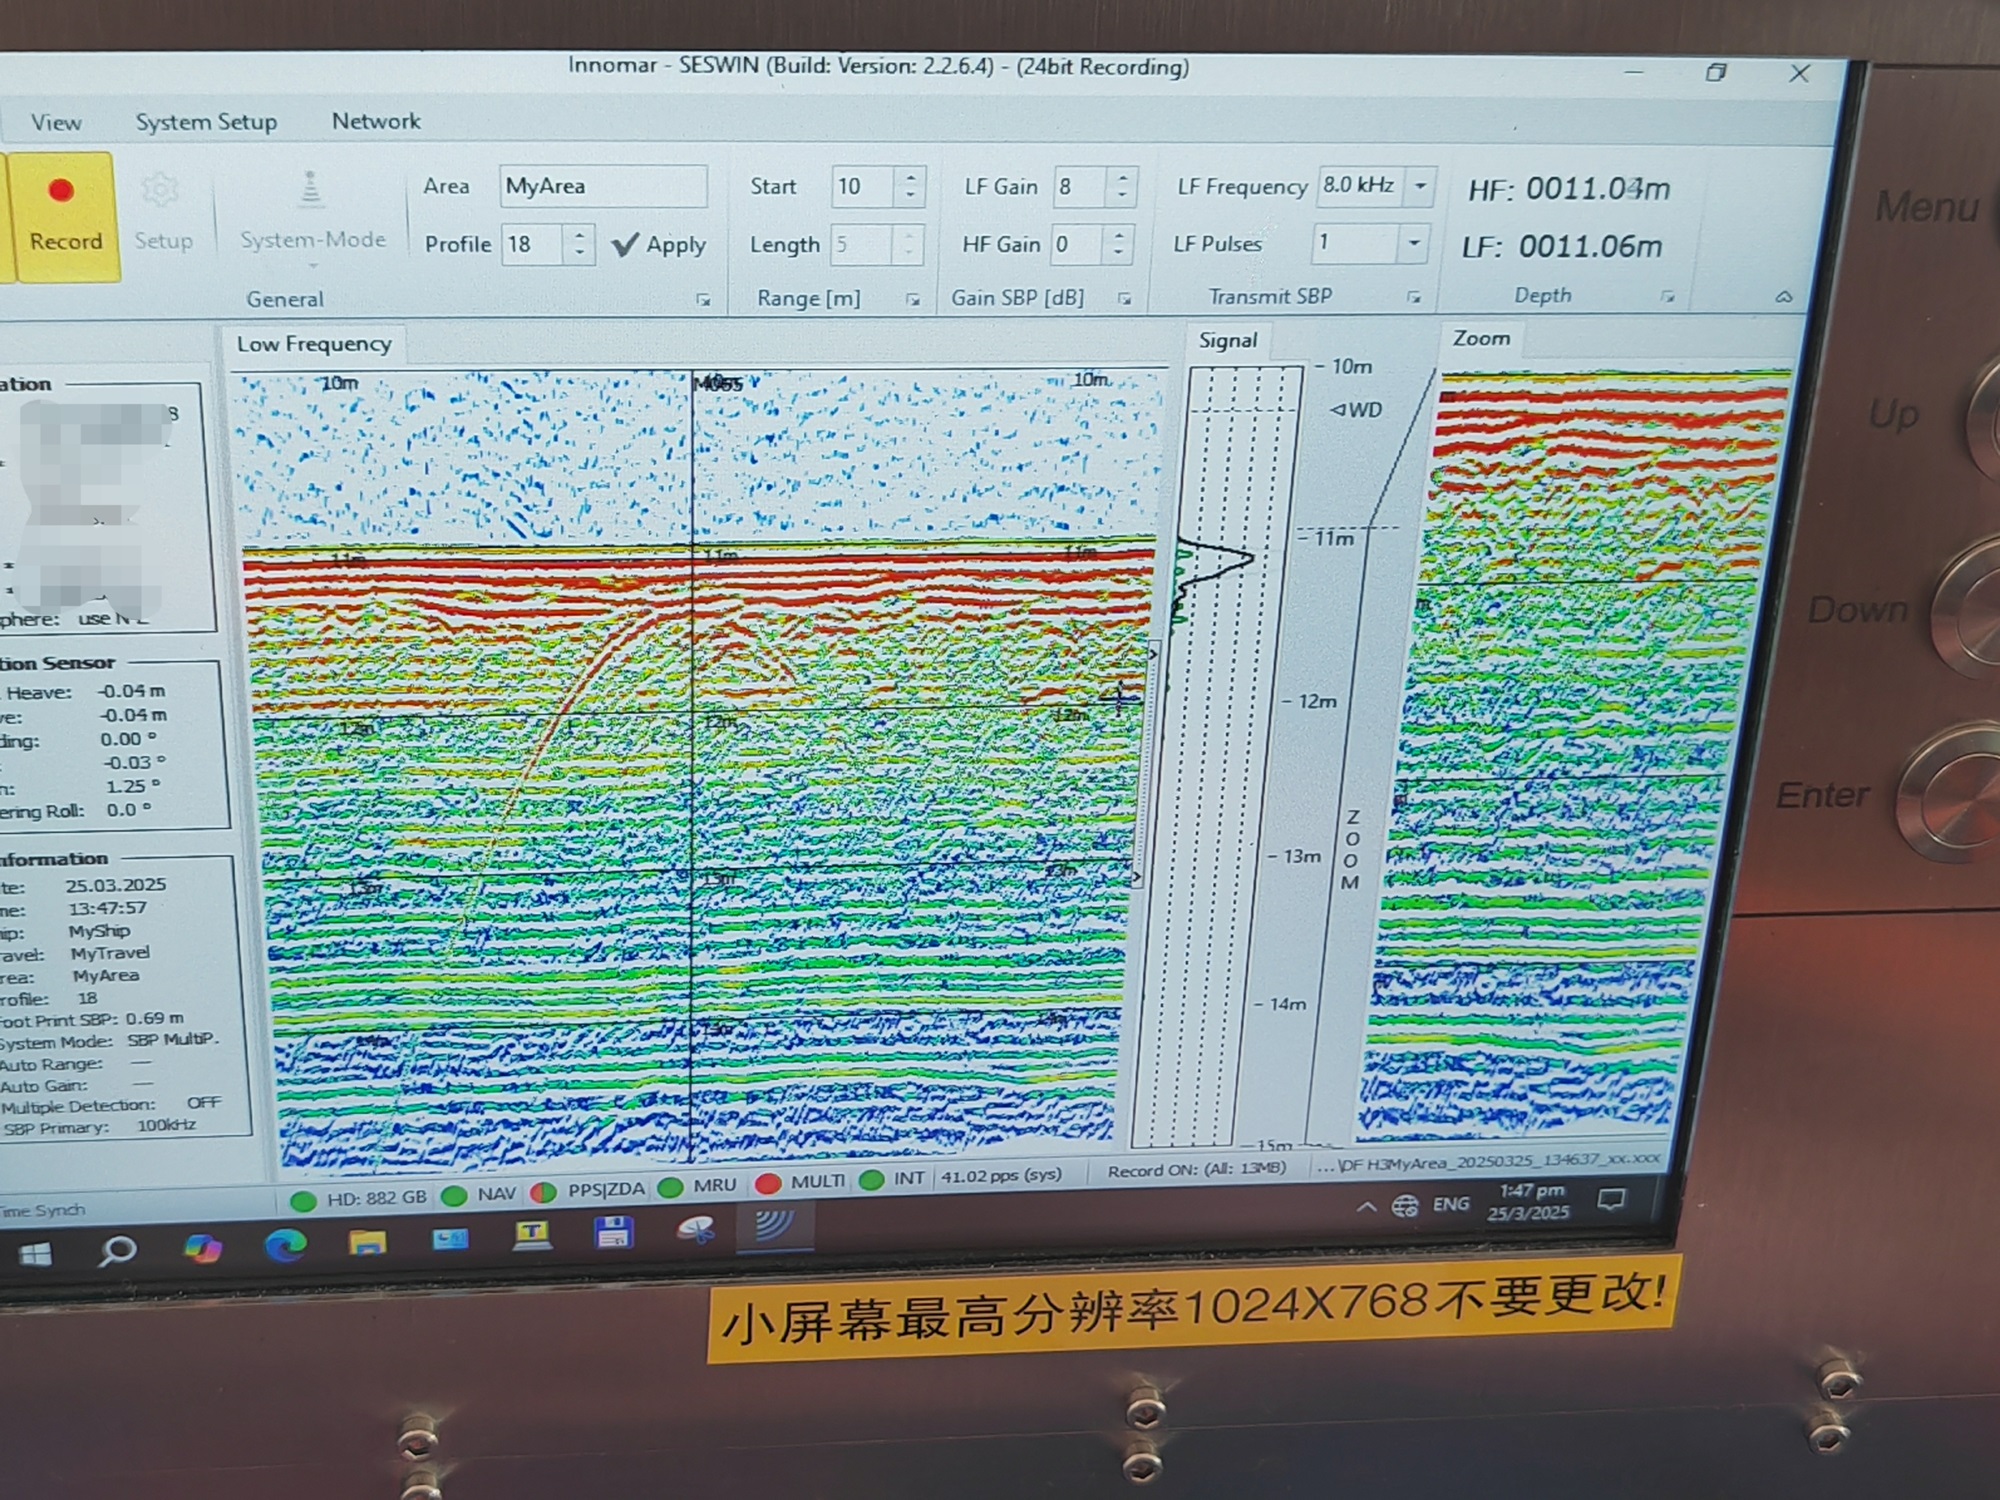This screenshot has width=2000, height=1500.
Task: Click the SBP Primary 100kHz value
Action: pyautogui.click(x=166, y=1125)
